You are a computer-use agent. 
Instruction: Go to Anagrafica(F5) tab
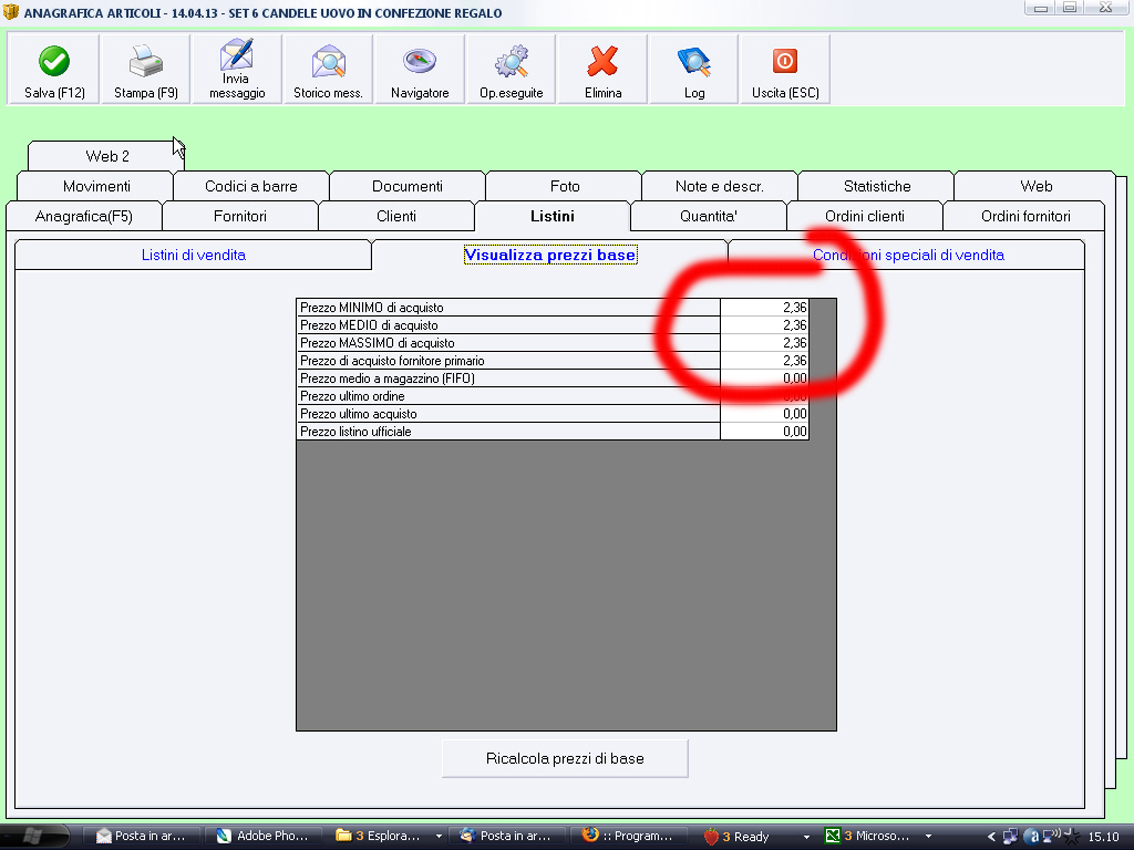coord(84,216)
